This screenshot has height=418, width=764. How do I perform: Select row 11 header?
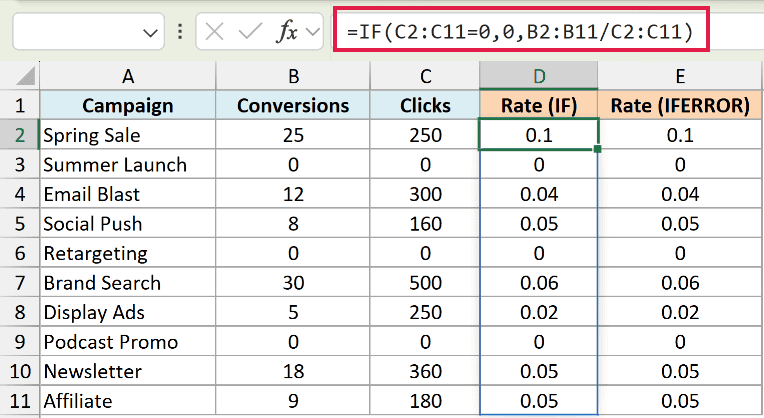click(x=19, y=401)
